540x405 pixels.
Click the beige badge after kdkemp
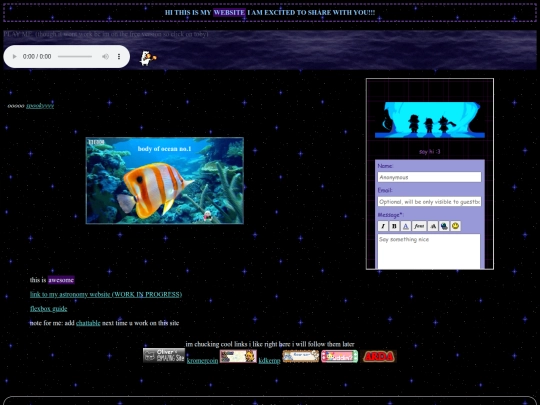(x=301, y=356)
